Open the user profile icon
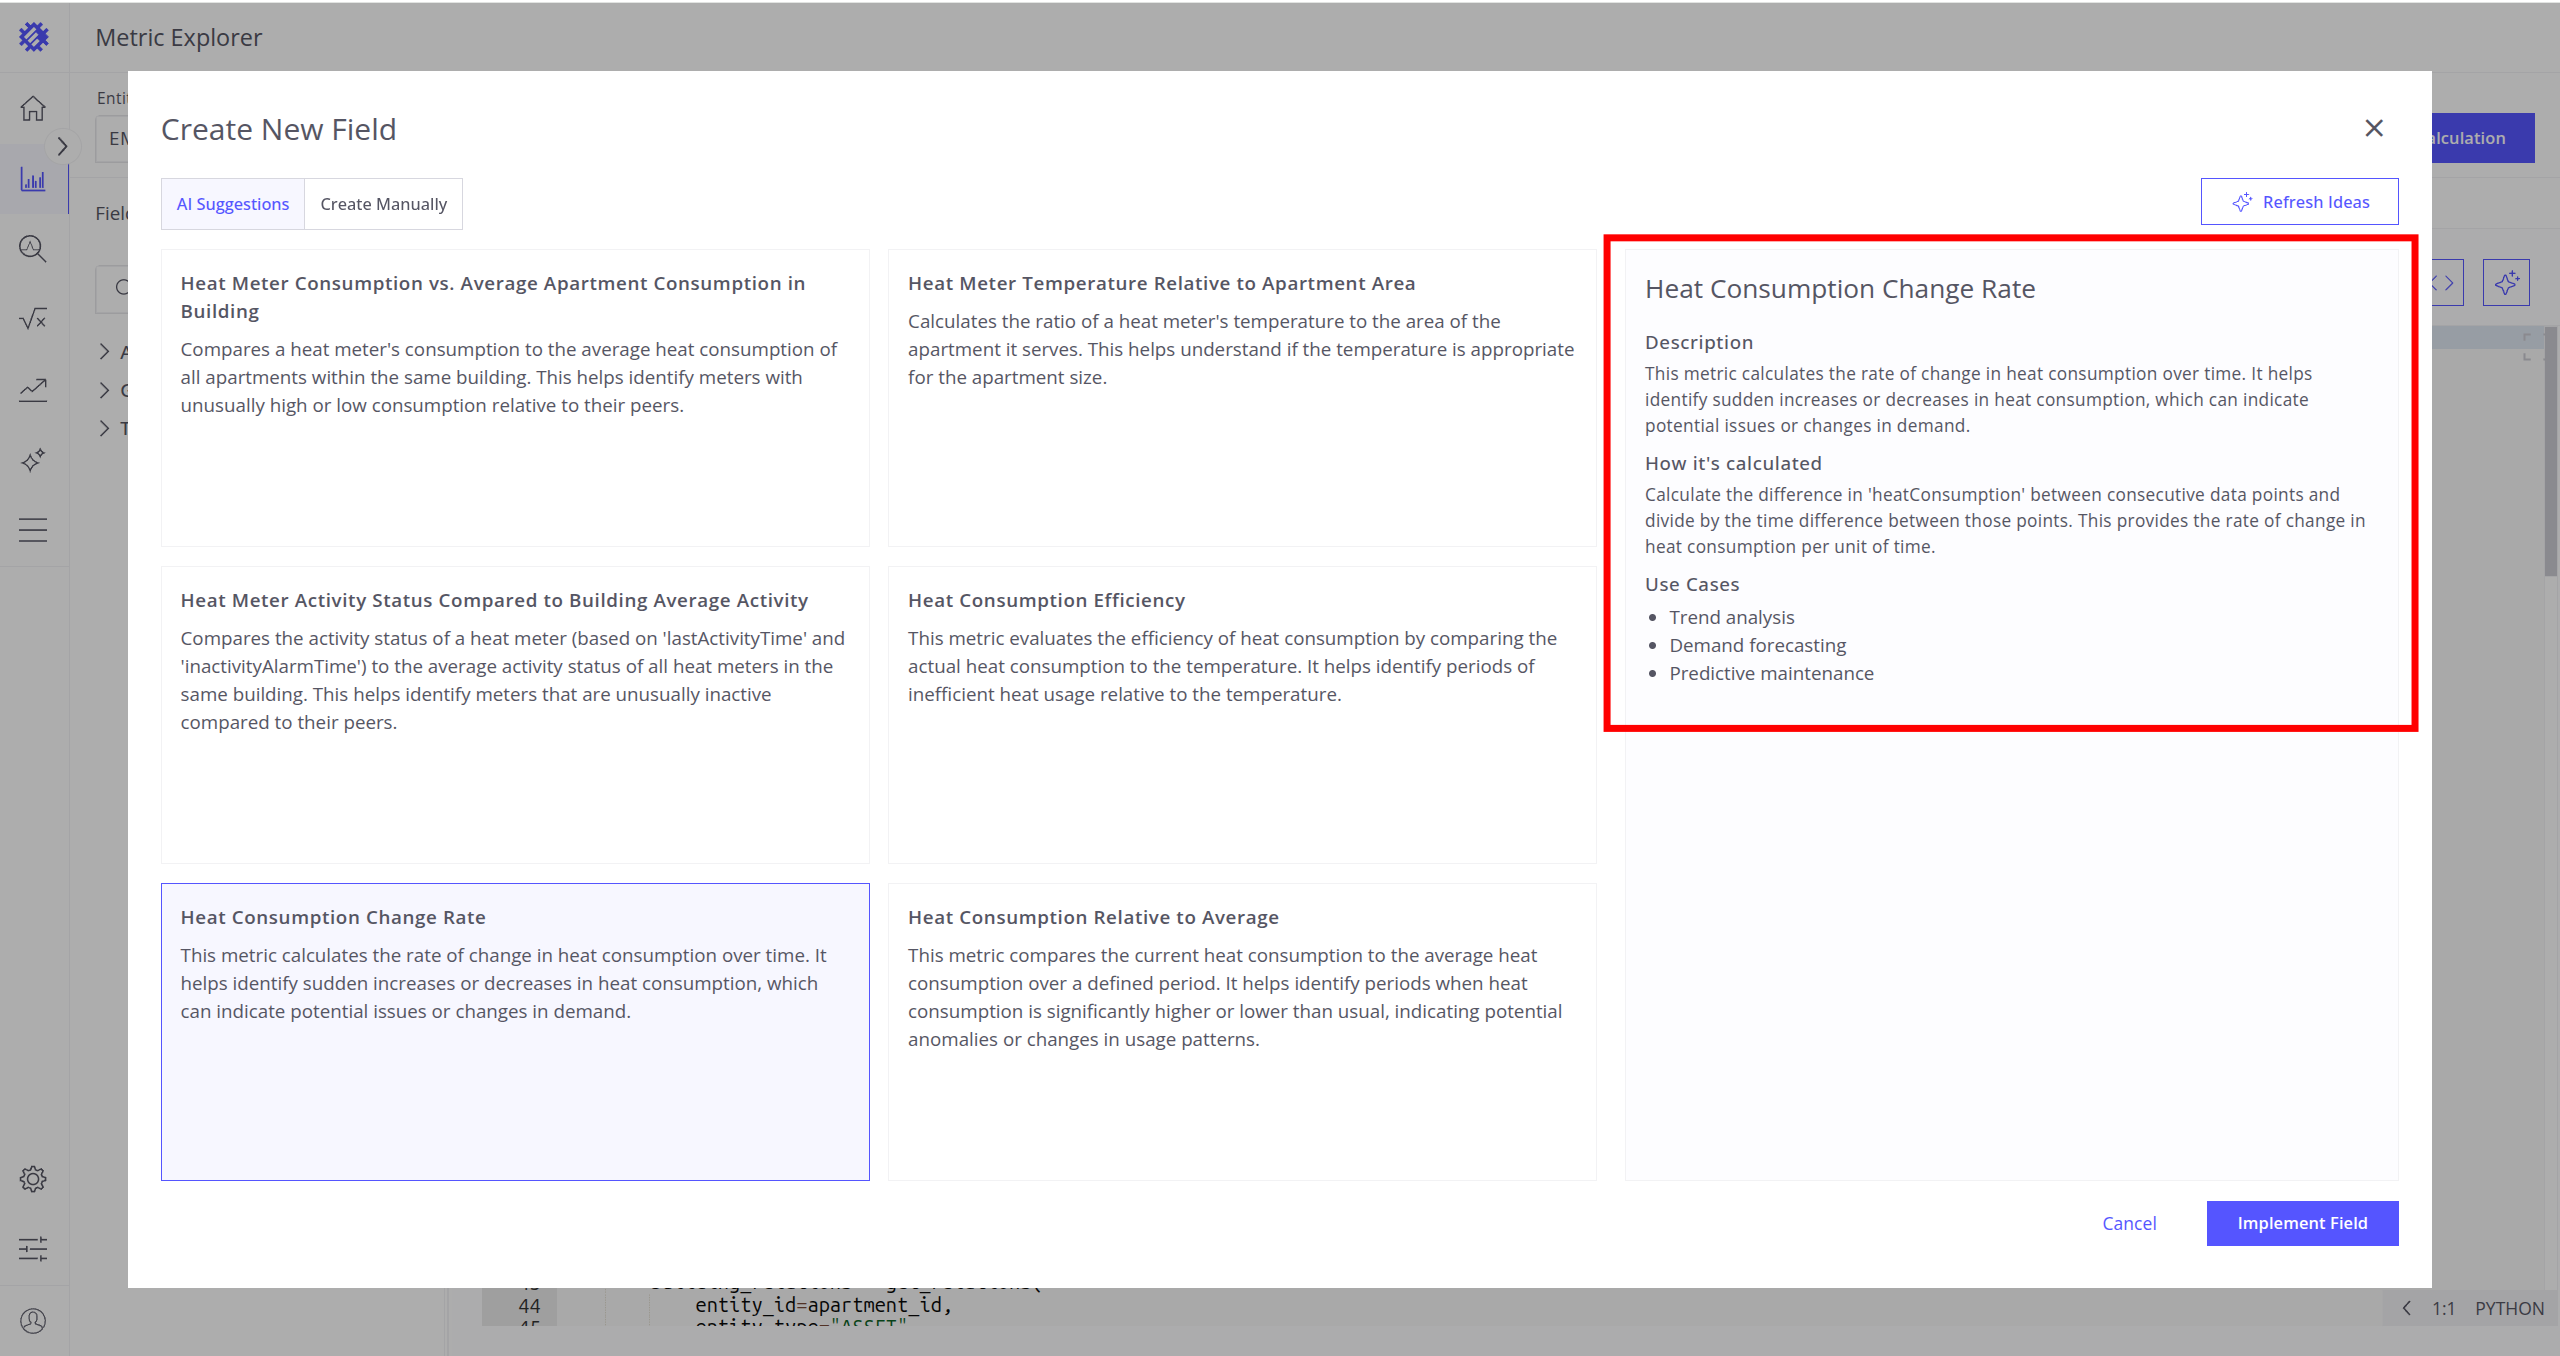Image resolution: width=2560 pixels, height=1356 pixels. [x=33, y=1321]
